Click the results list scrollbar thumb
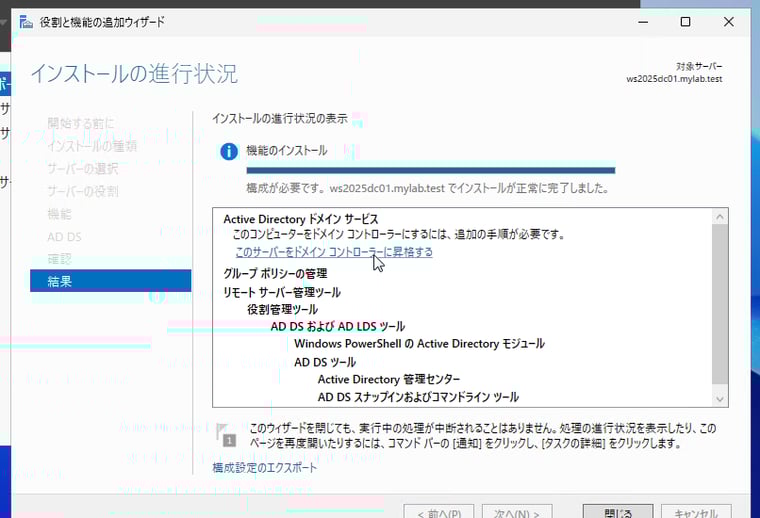The image size is (760, 518). pyautogui.click(x=720, y=304)
